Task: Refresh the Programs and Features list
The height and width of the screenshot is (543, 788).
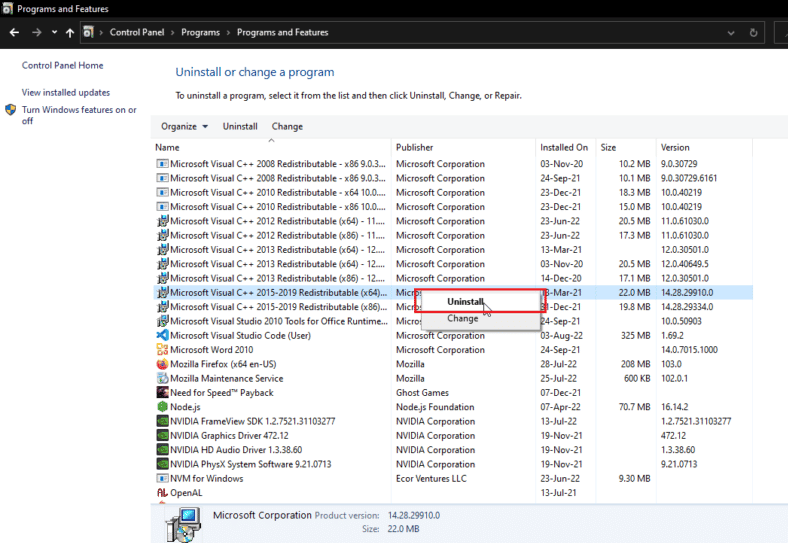Action: (x=753, y=33)
